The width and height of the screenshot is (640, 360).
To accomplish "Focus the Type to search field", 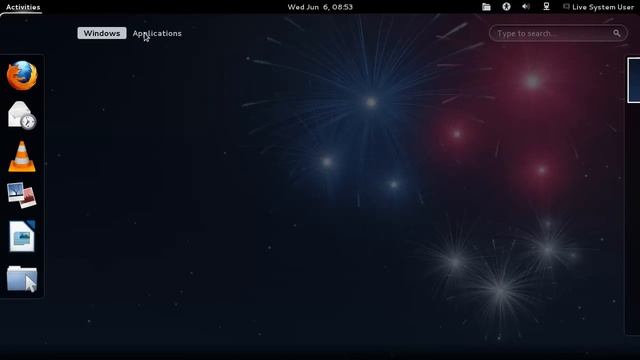I will click(558, 33).
